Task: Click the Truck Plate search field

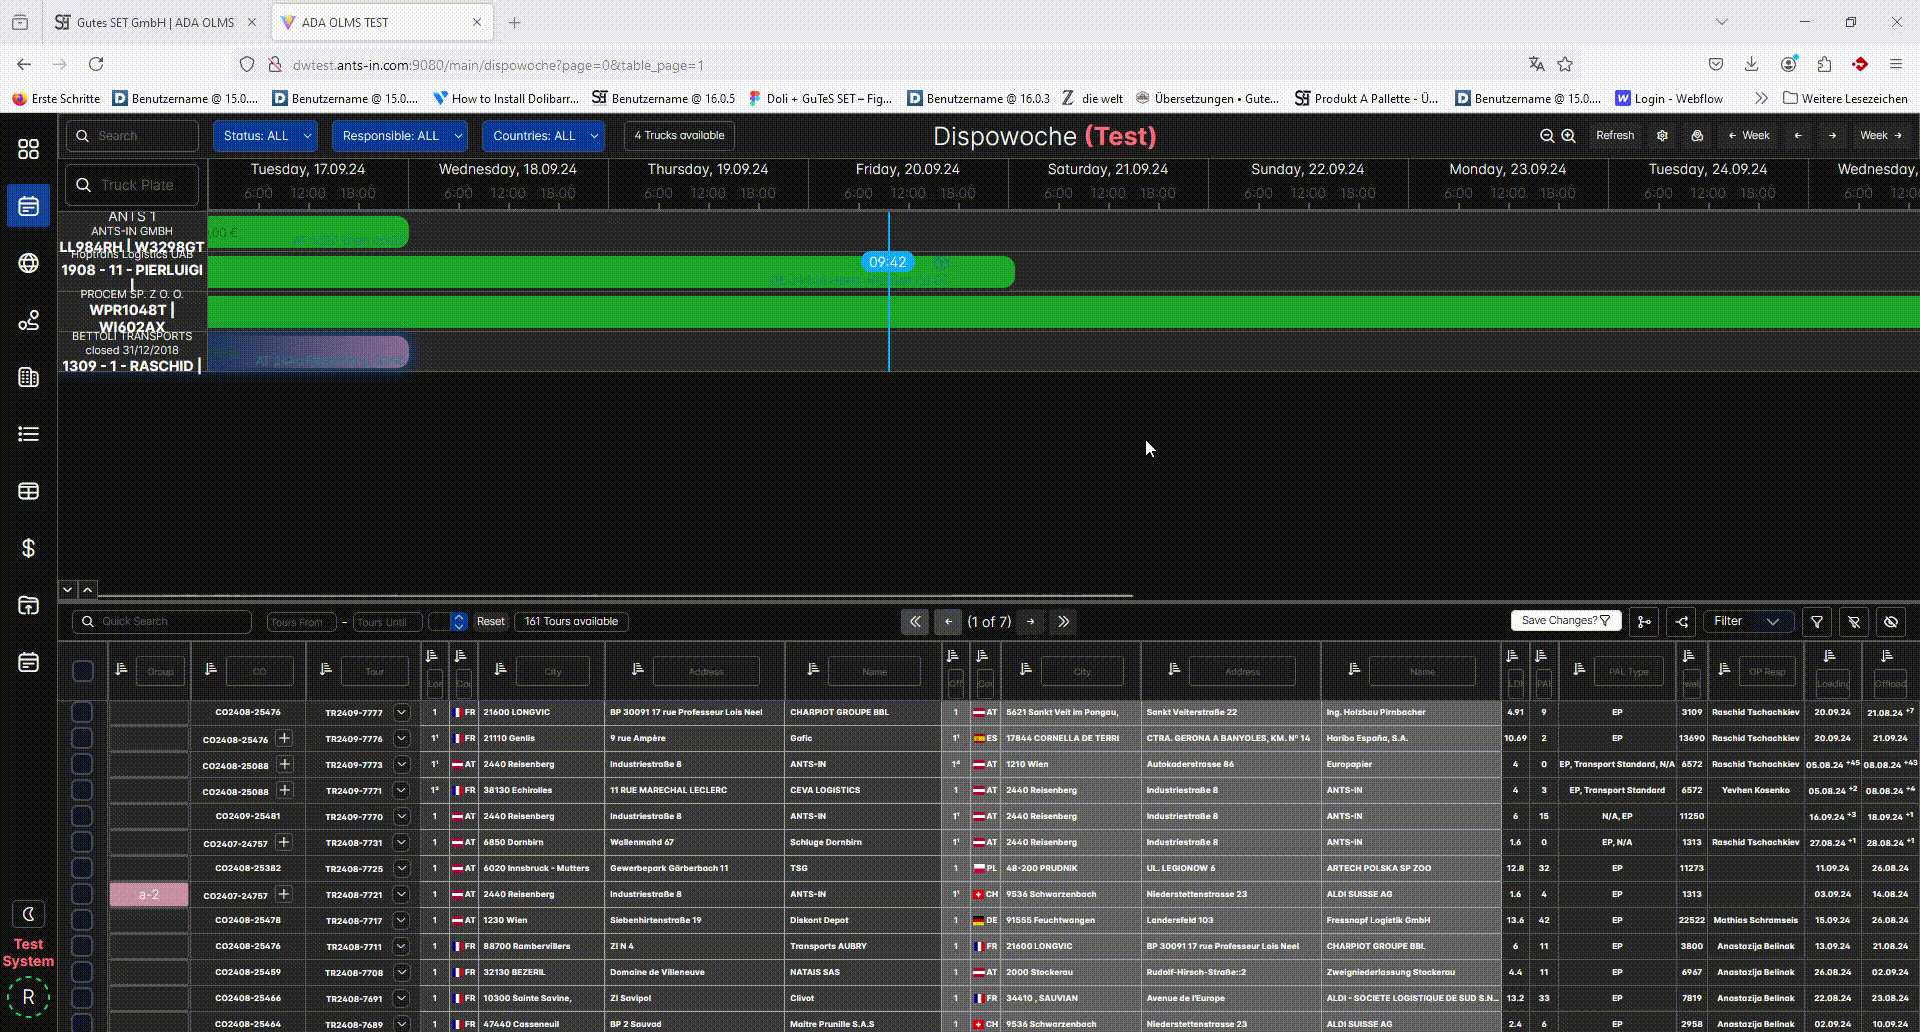Action: click(133, 185)
